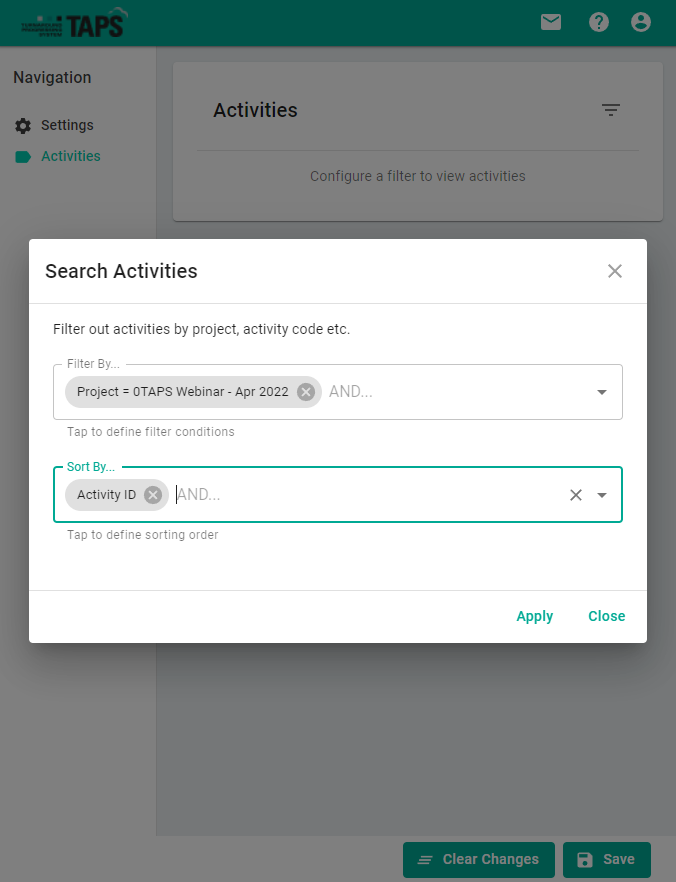Open the Settings navigation item
676x882 pixels.
pyautogui.click(x=67, y=125)
